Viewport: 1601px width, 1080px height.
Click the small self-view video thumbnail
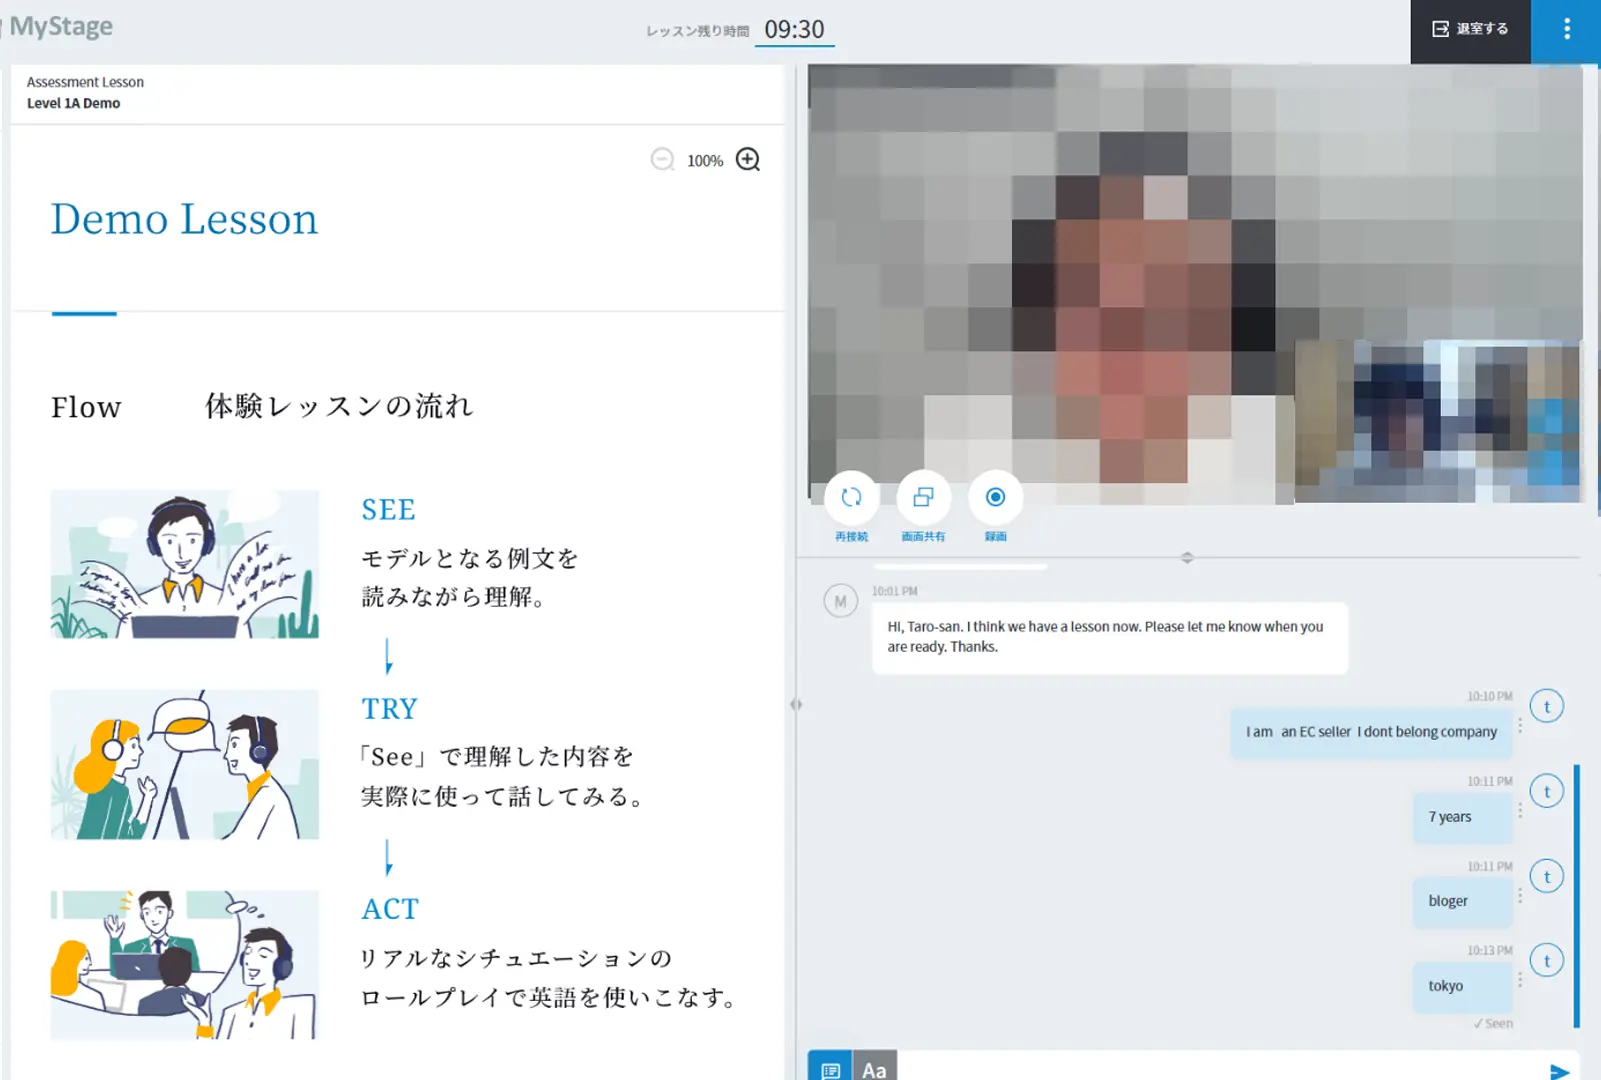click(1438, 421)
